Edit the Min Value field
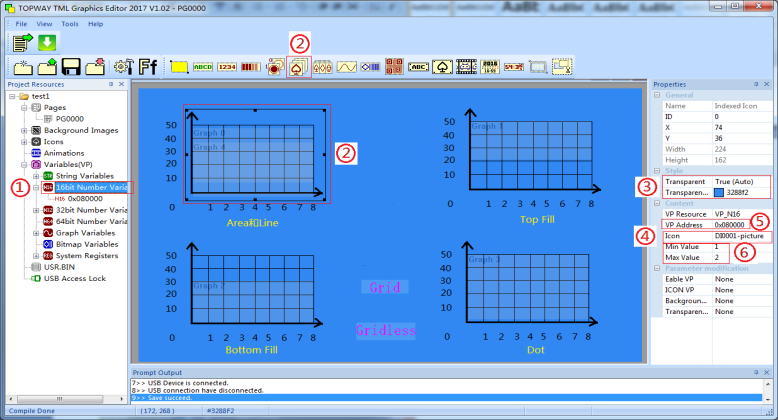This screenshot has width=778, height=420. (x=742, y=247)
